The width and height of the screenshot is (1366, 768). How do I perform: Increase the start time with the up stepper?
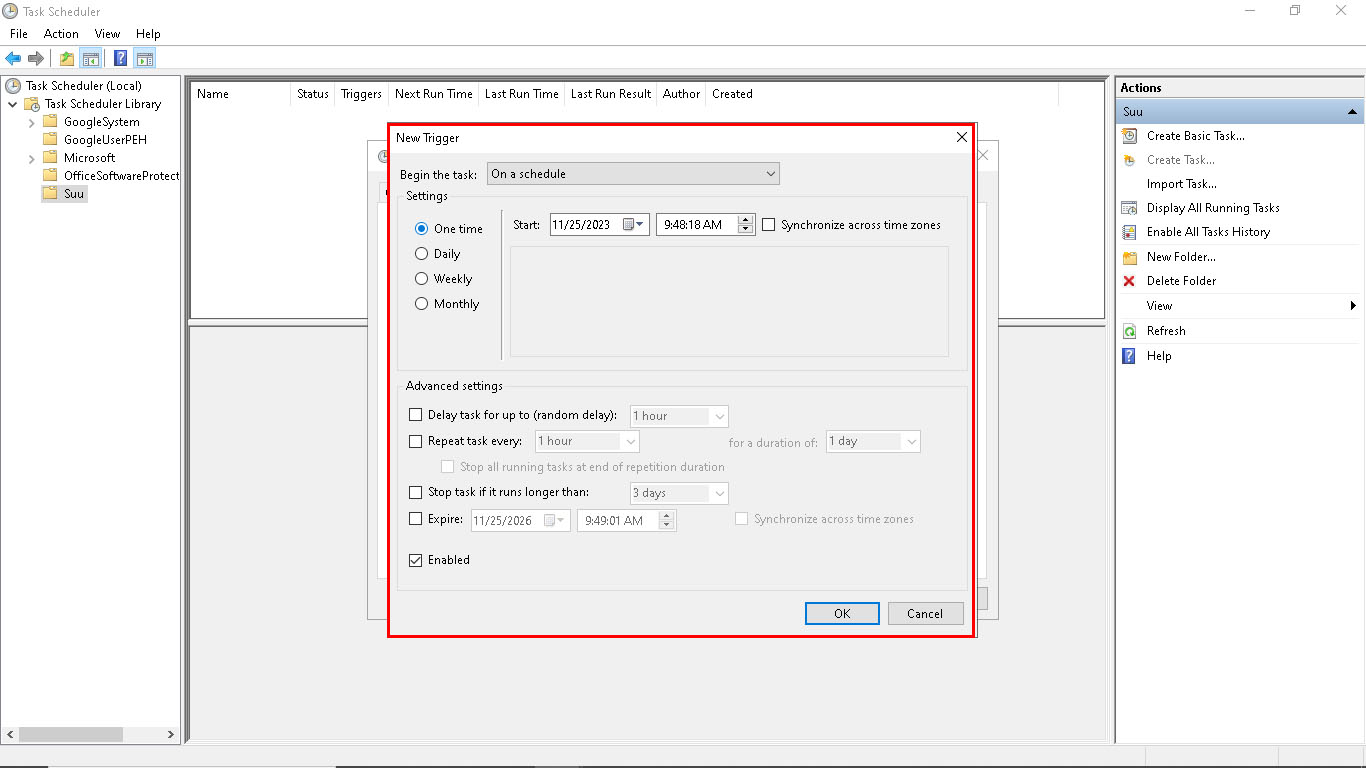point(745,220)
